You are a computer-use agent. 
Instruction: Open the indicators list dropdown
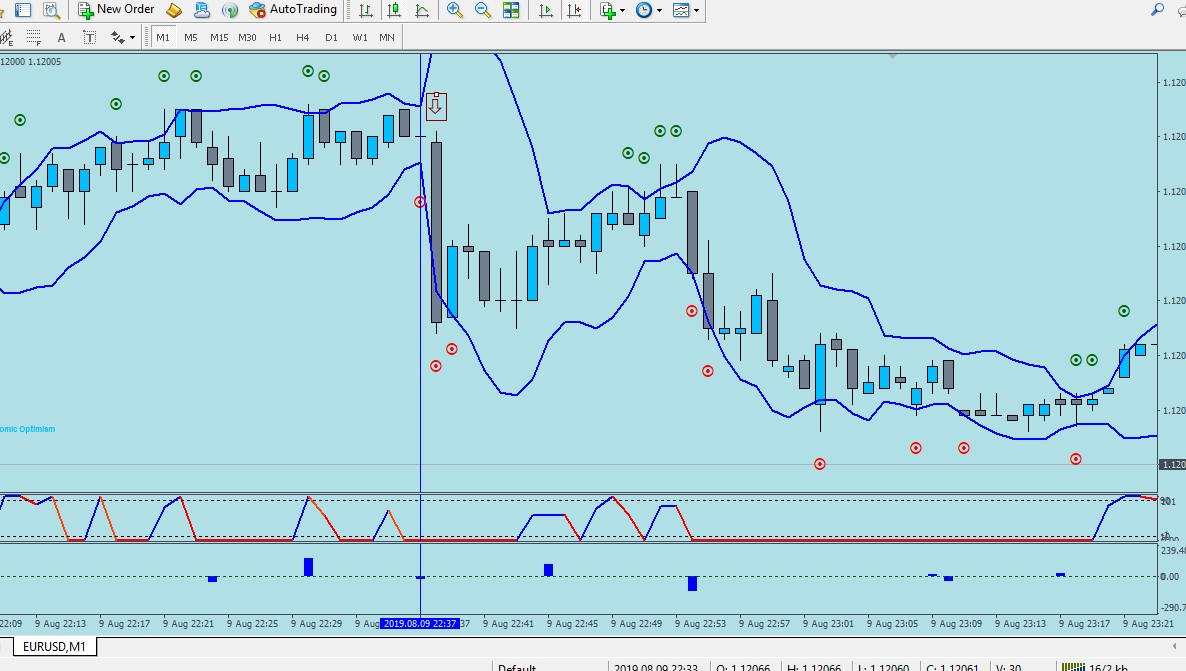(612, 10)
